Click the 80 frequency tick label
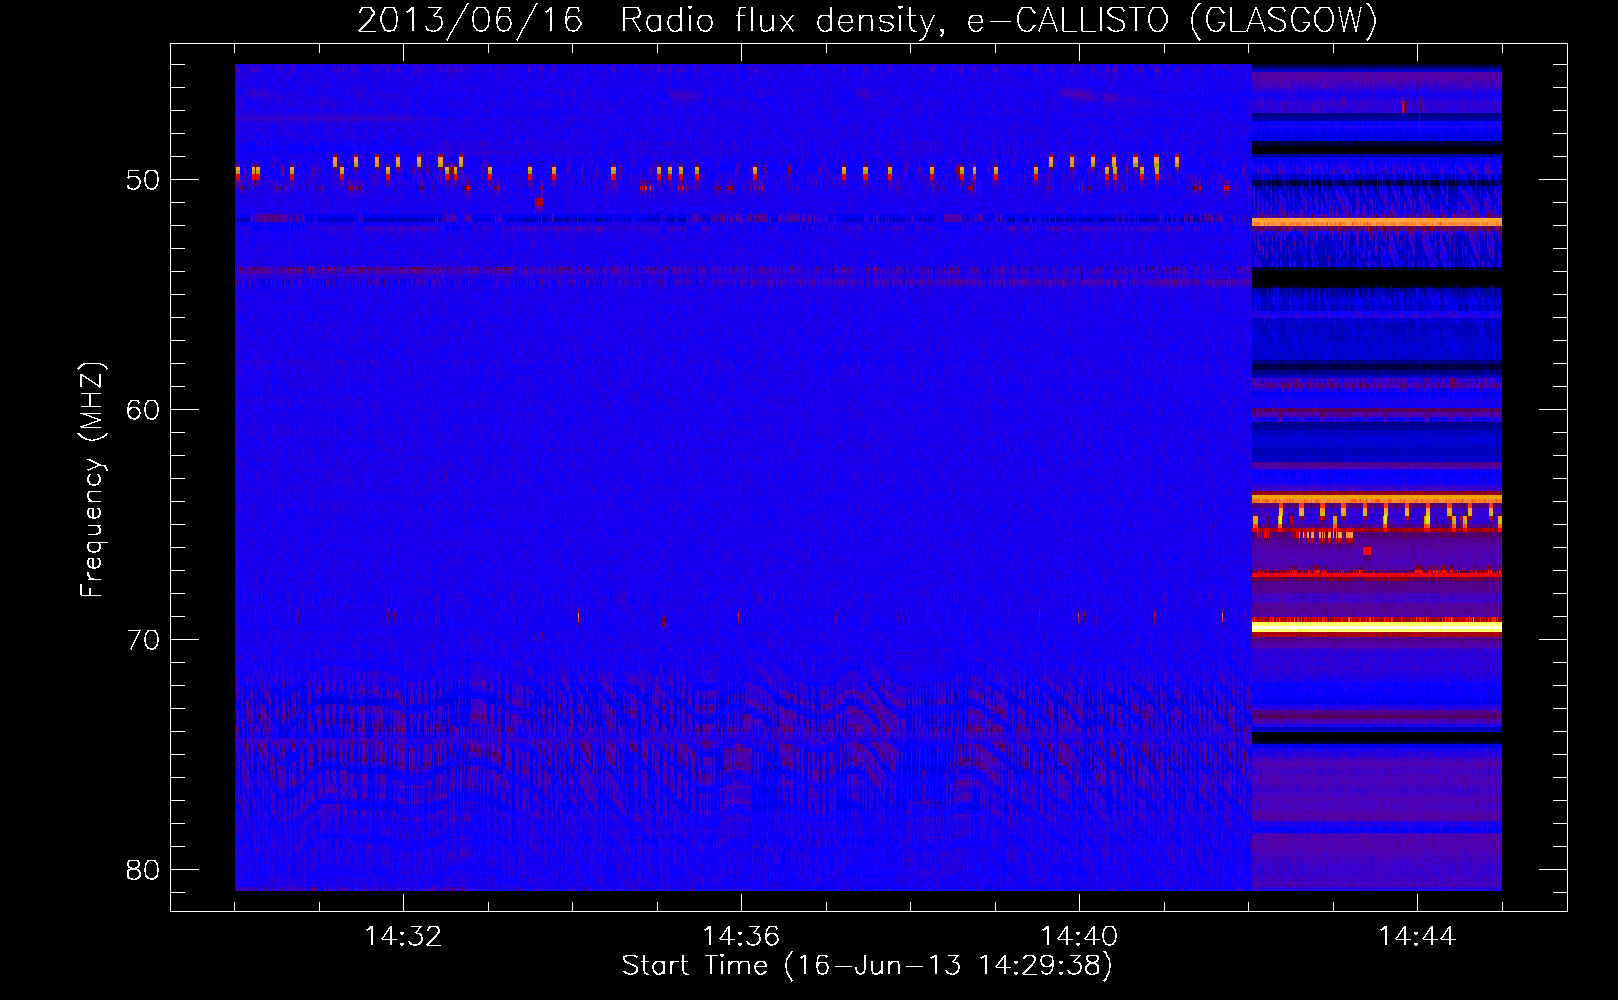Screen dimensions: 1618x1000 143,870
